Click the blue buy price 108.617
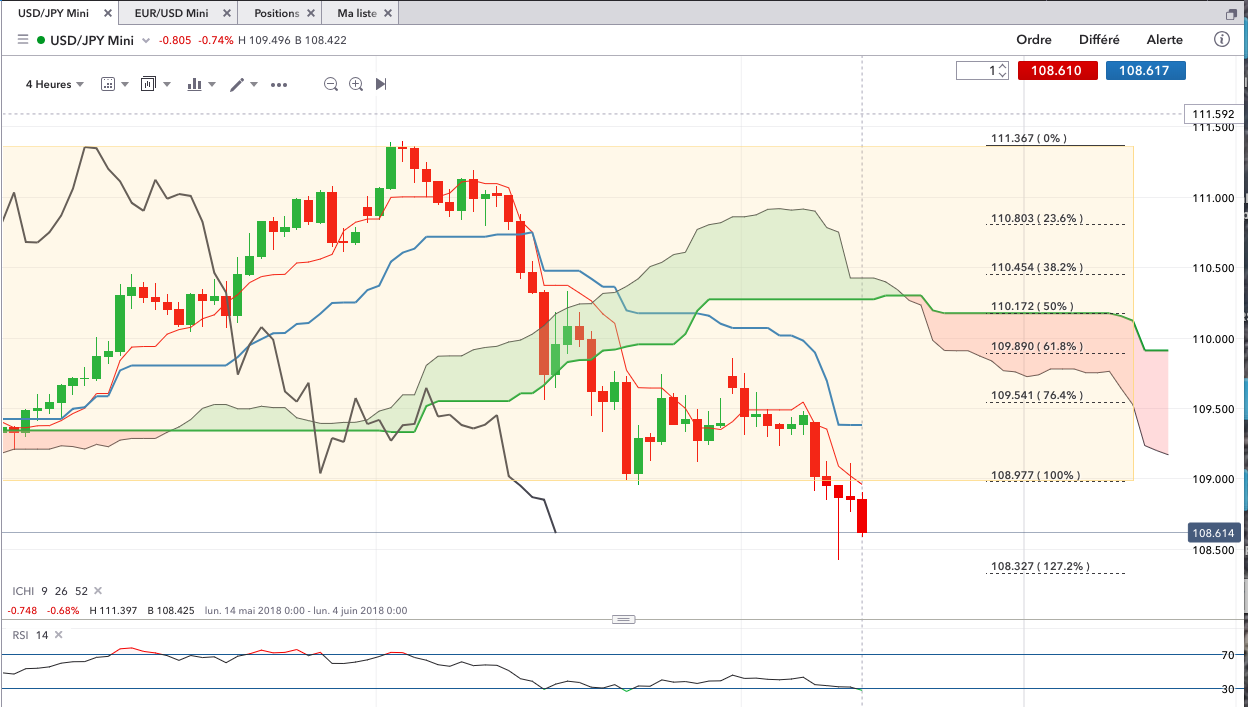This screenshot has height=707, width=1248. tap(1145, 71)
